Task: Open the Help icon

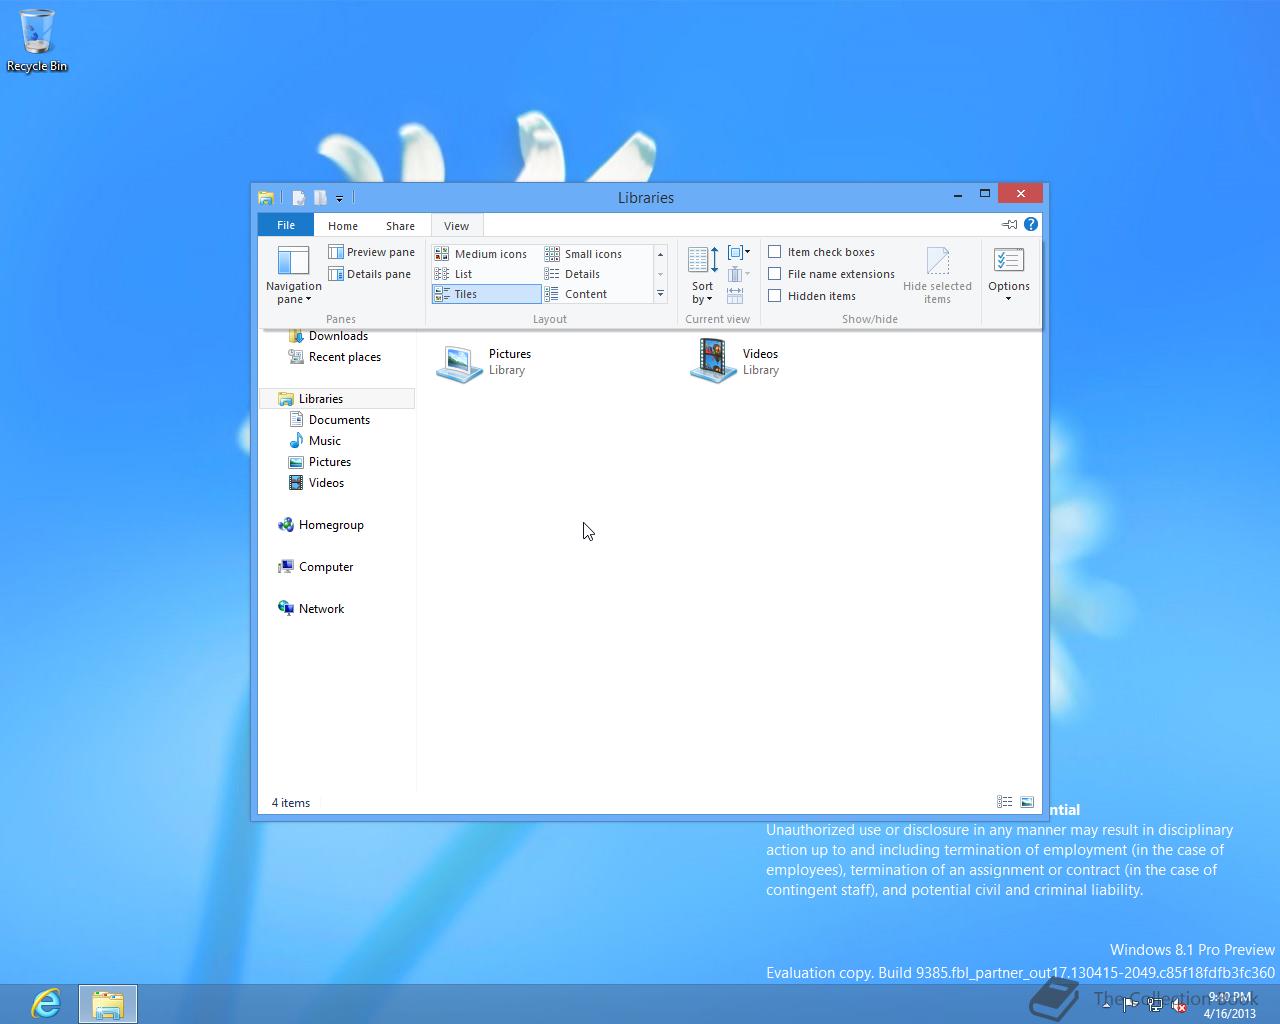Action: click(1031, 225)
